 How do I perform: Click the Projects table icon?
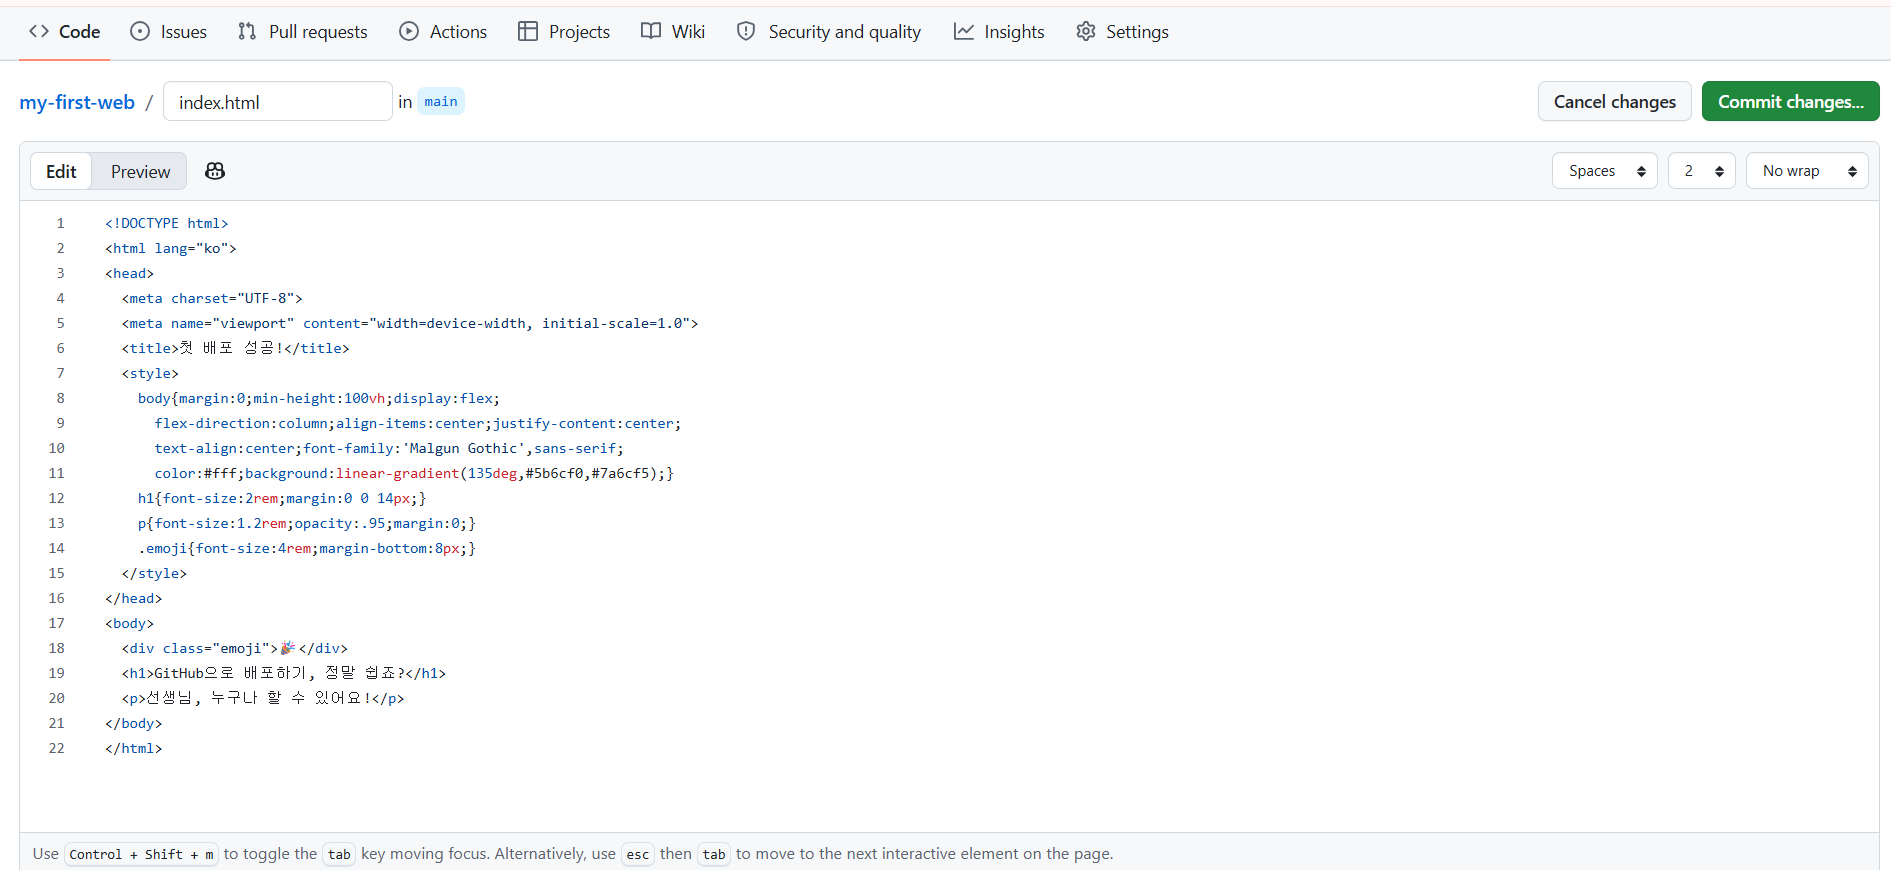pyautogui.click(x=528, y=31)
